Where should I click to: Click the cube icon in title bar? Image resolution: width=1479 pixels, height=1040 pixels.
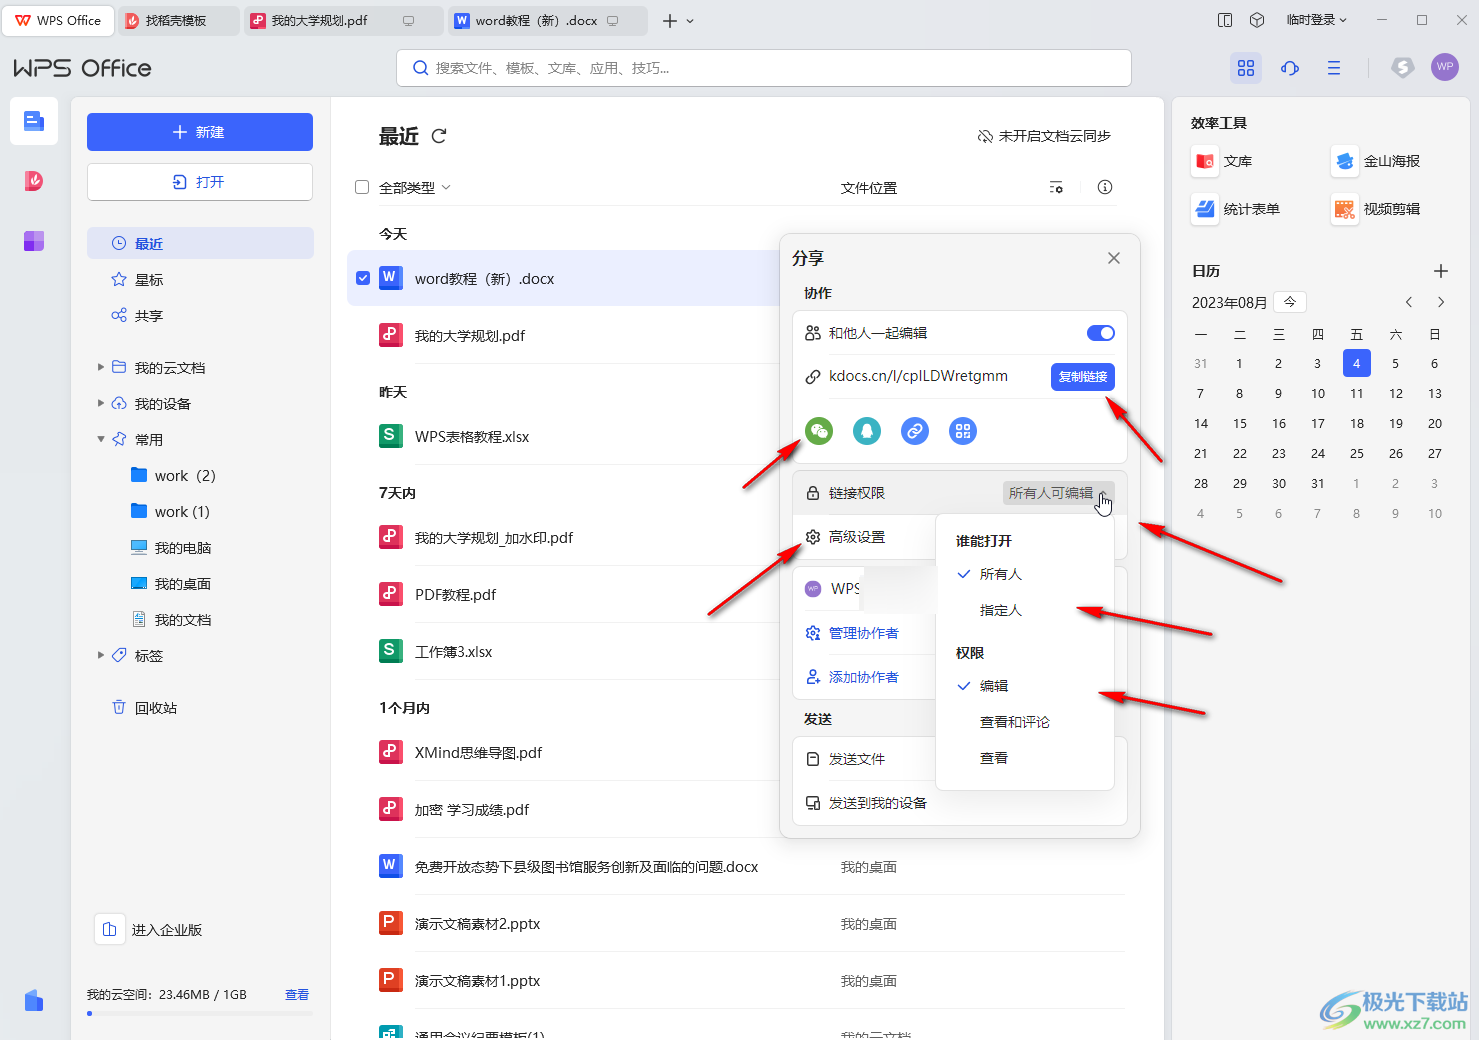pos(1258,20)
